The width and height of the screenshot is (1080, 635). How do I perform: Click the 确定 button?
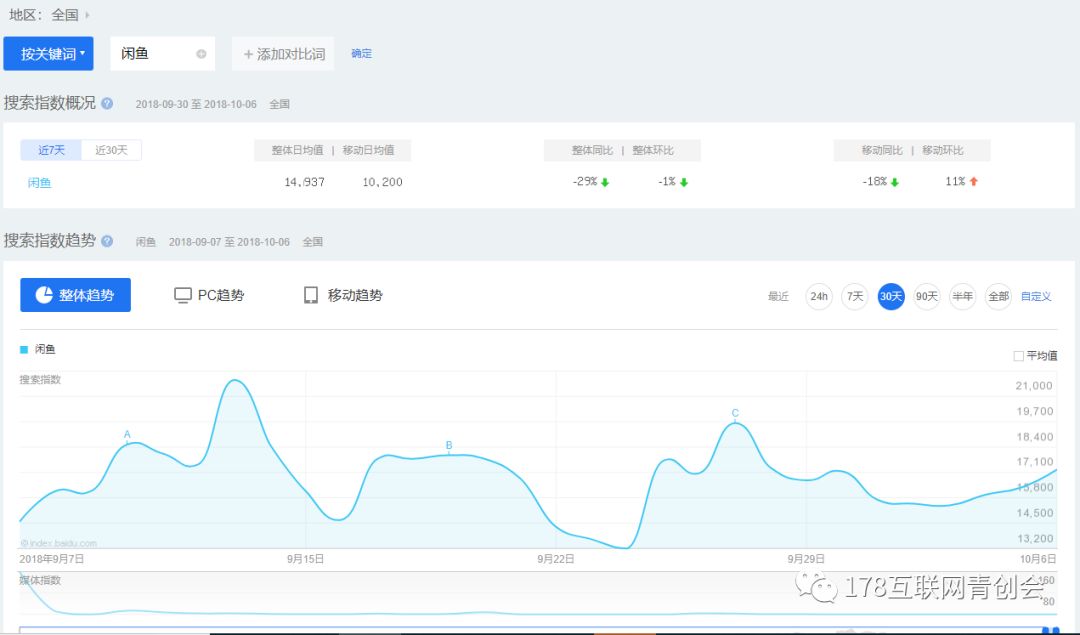pos(360,54)
